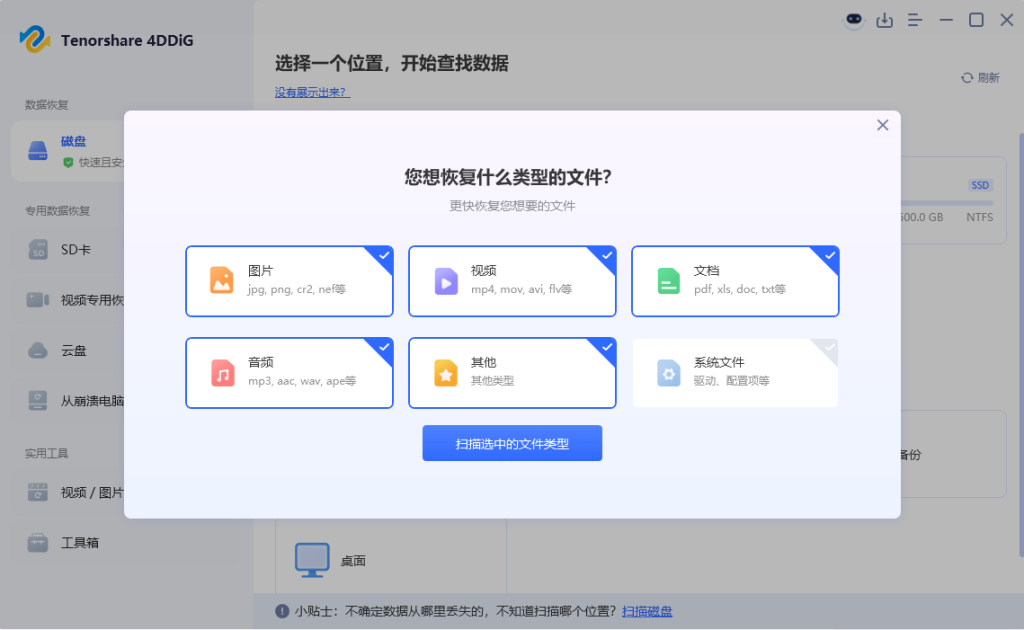The width and height of the screenshot is (1024, 630).
Task: Select 从崩溃电脑 recovery mode
Action: point(80,400)
